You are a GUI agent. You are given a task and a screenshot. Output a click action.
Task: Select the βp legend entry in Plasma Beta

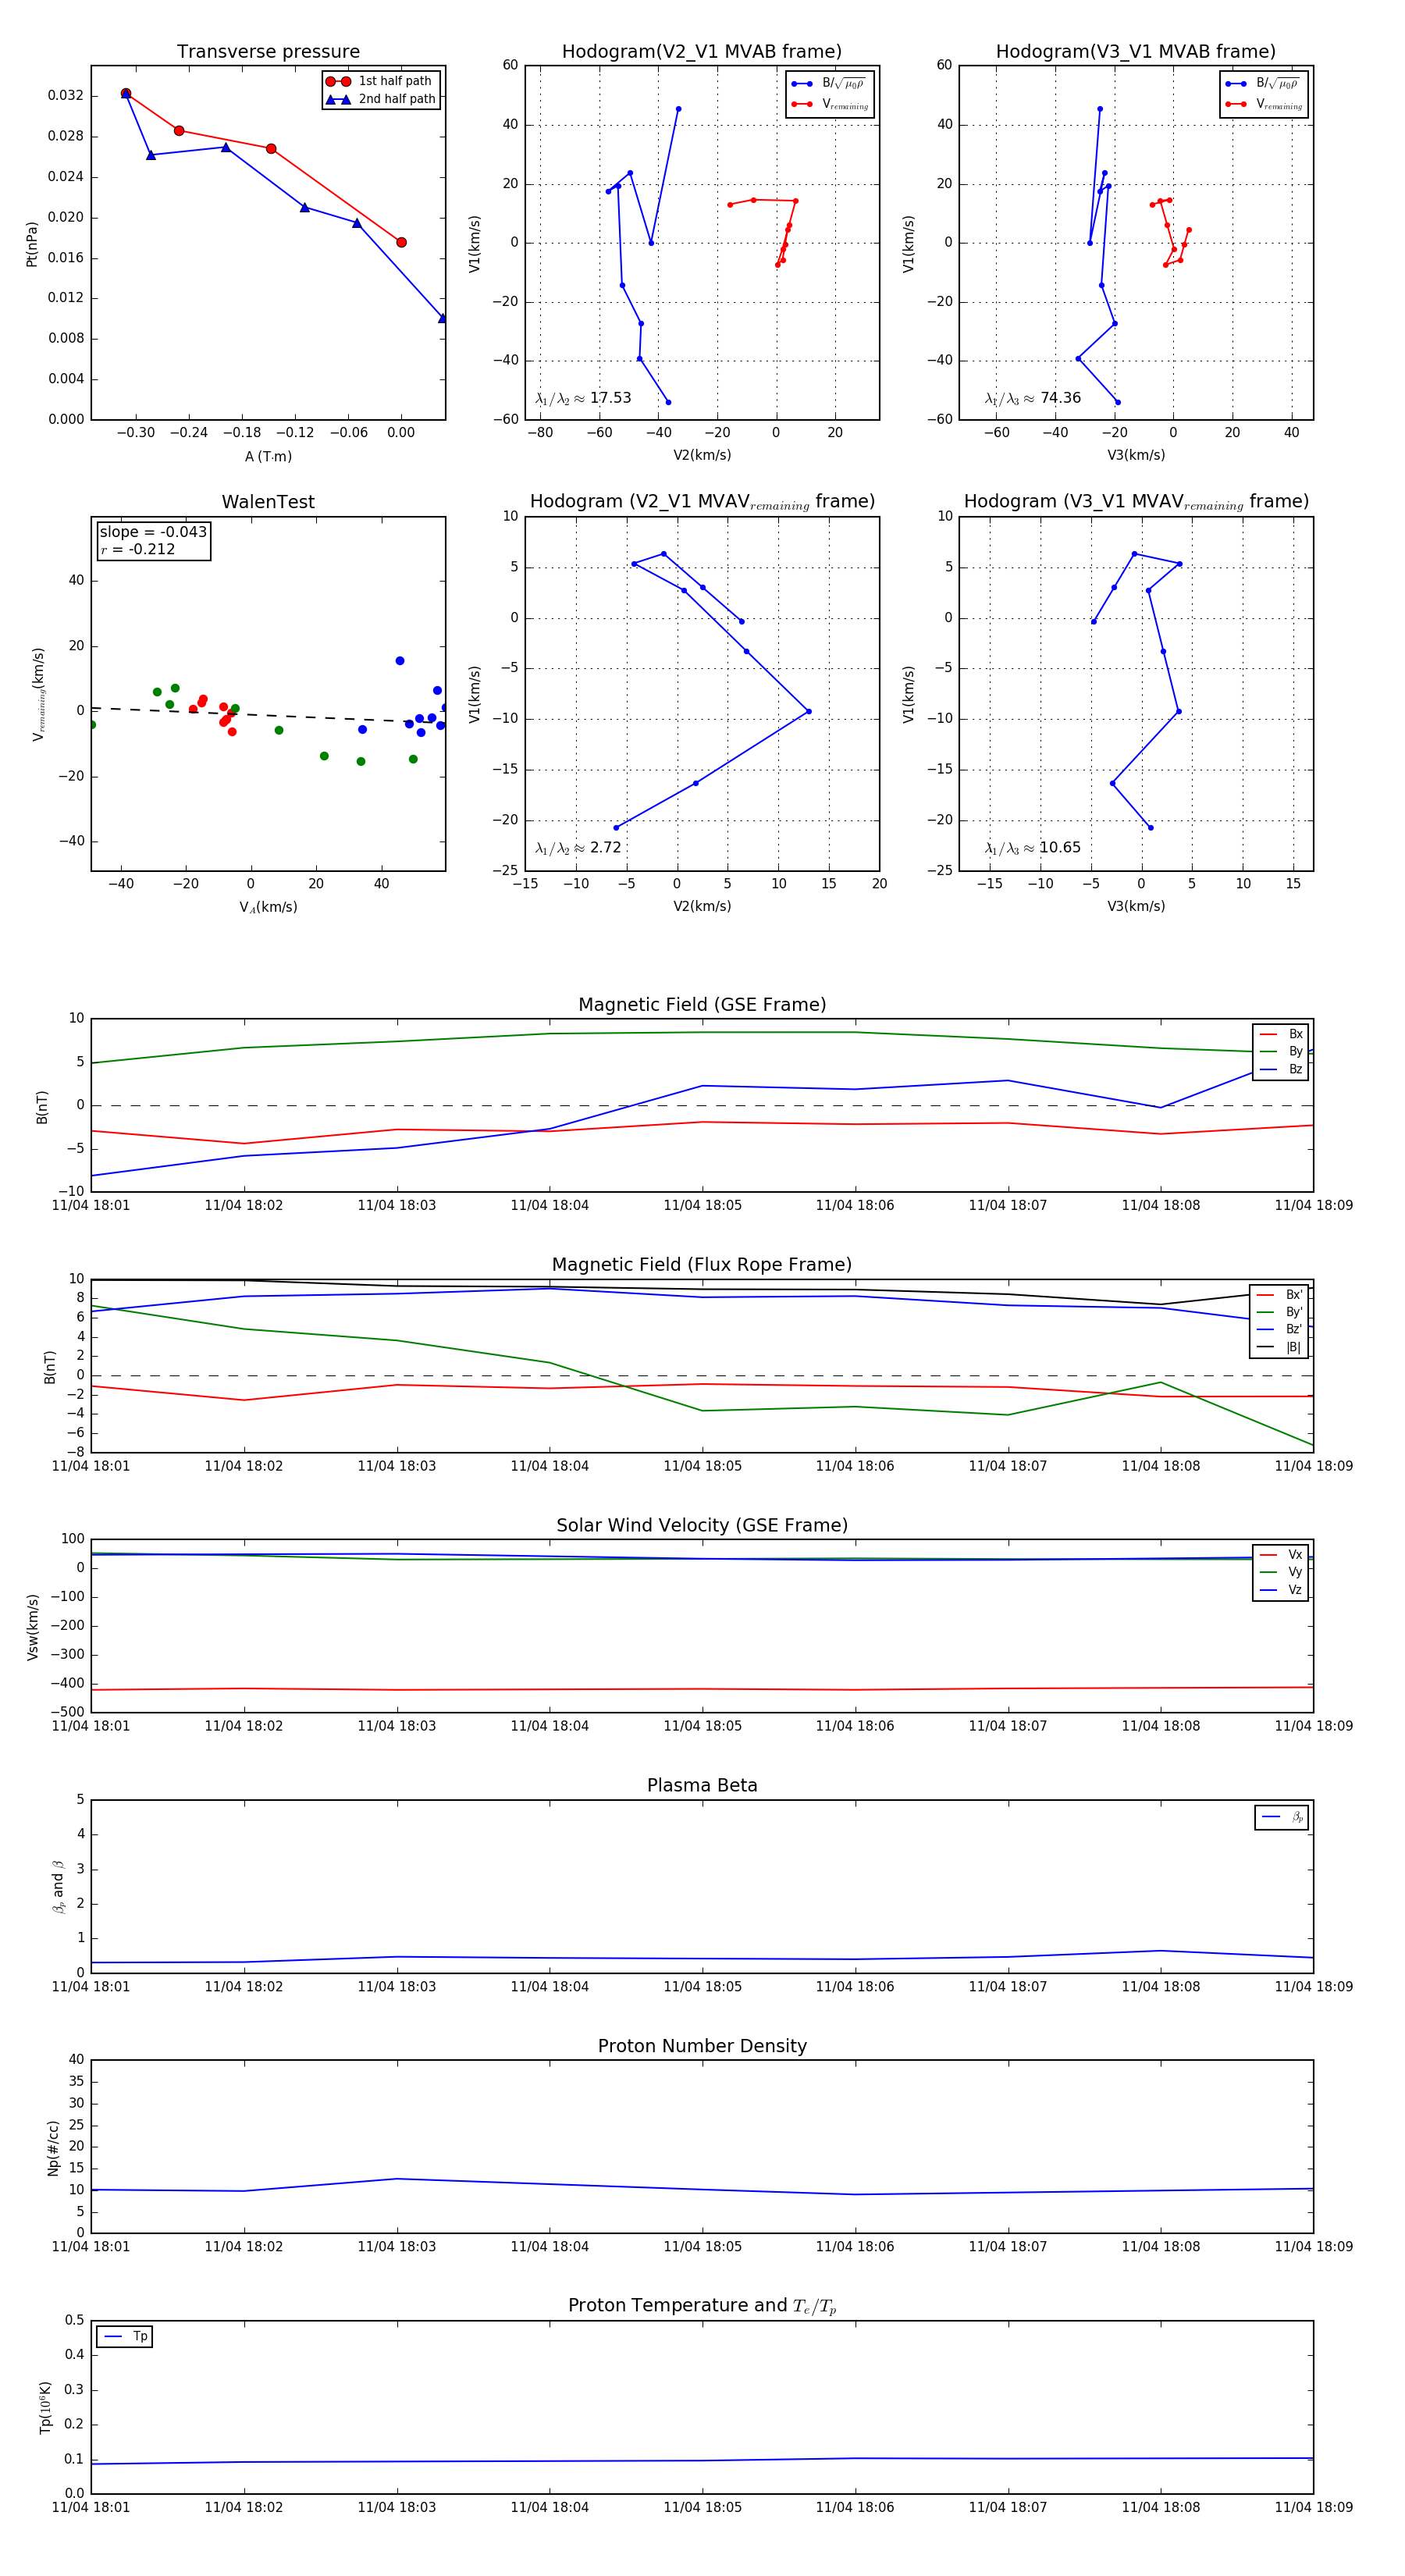[1282, 1817]
